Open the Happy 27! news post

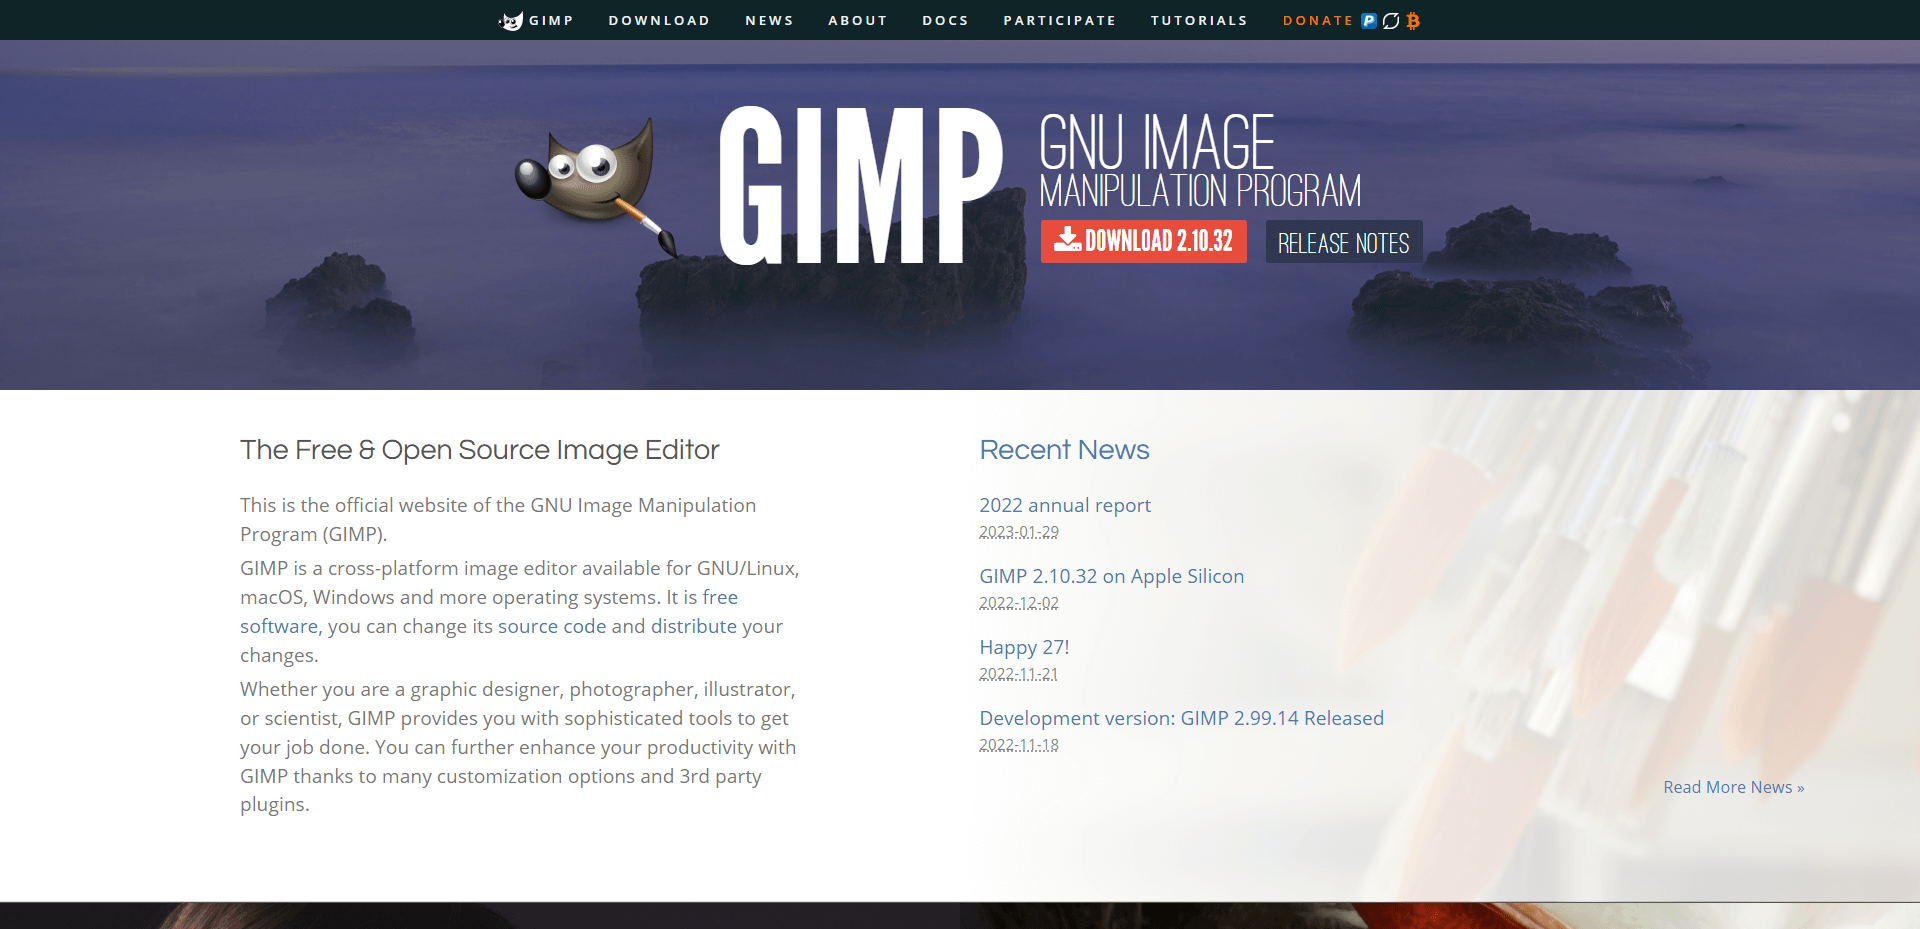click(x=1024, y=647)
